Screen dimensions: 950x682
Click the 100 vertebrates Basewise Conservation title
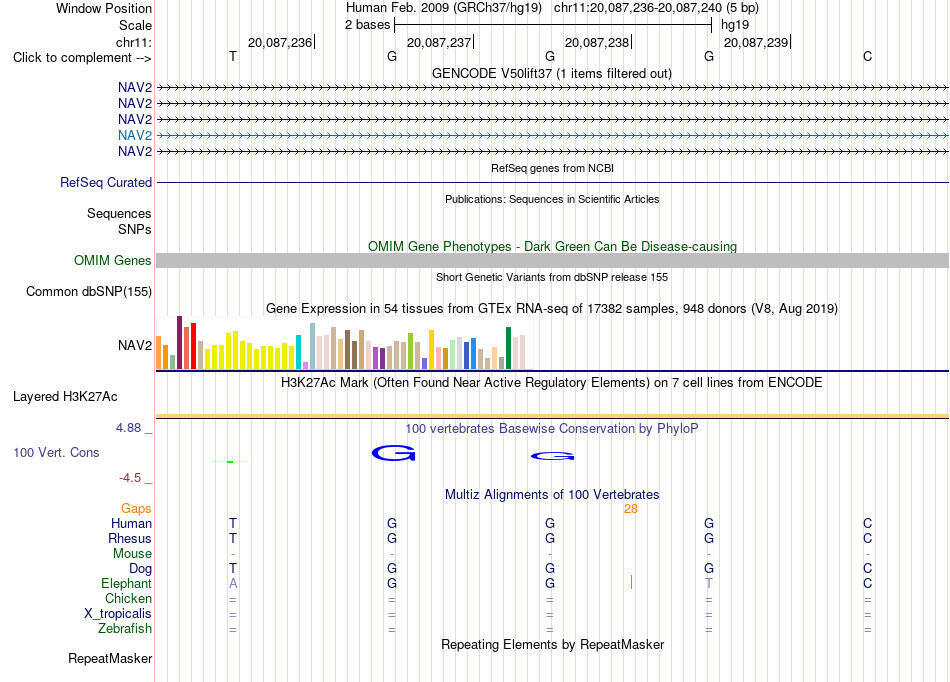(552, 428)
